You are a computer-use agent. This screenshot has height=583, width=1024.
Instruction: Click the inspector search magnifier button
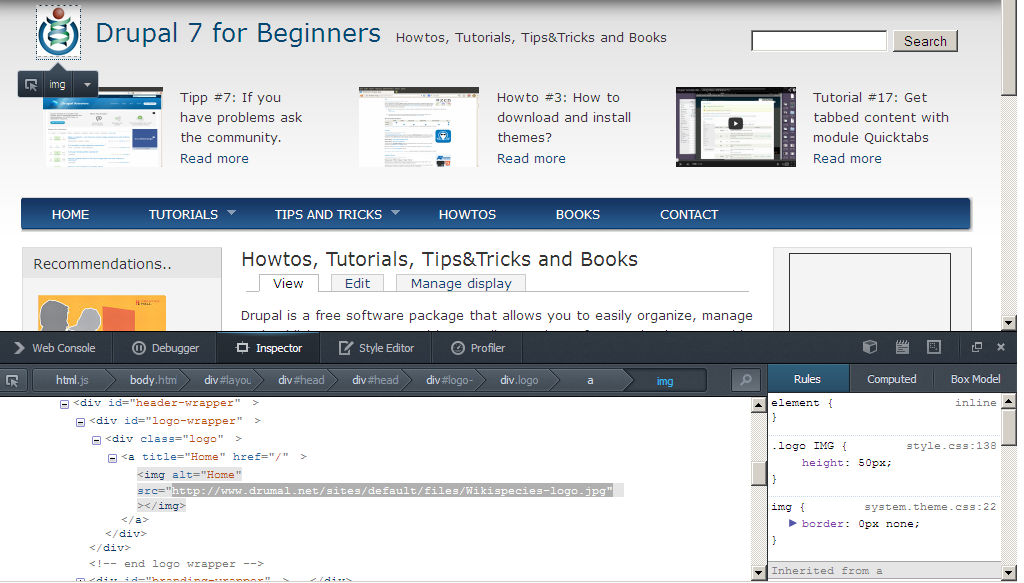click(x=746, y=379)
